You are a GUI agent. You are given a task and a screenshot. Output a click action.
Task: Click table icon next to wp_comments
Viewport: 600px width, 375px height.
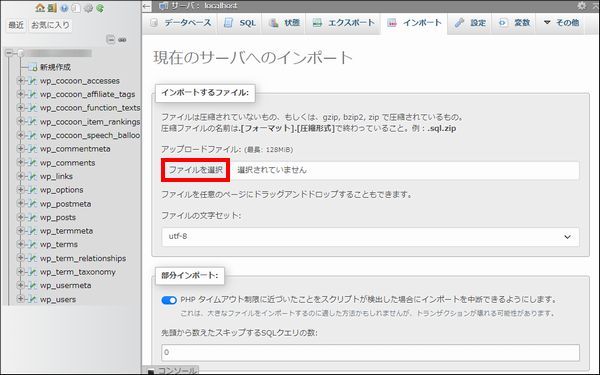point(33,163)
